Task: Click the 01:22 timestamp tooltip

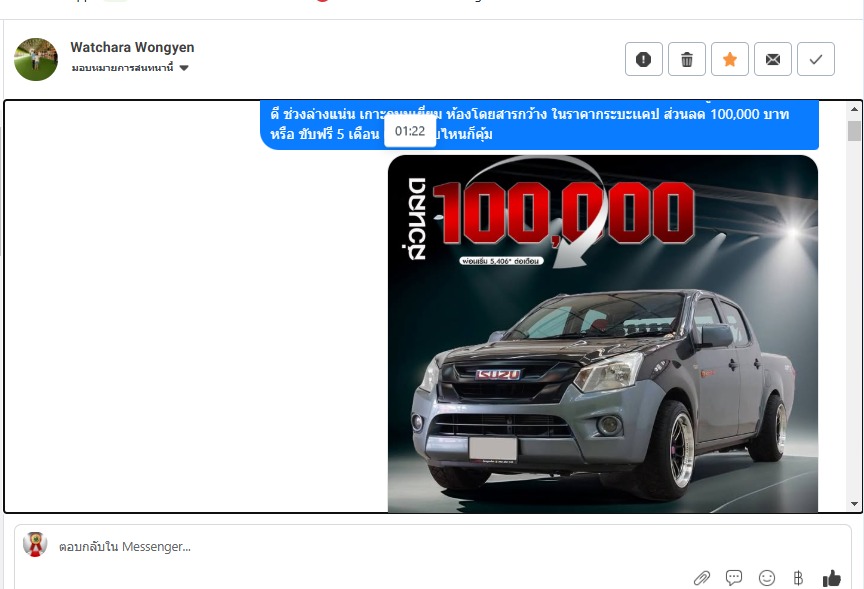Action: pos(410,131)
